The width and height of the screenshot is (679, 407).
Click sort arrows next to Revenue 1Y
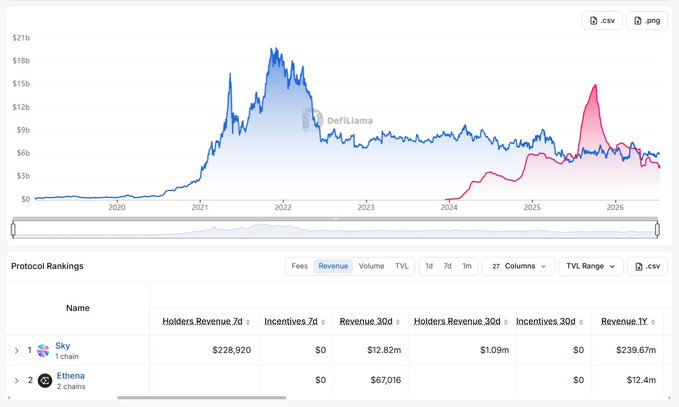[653, 322]
